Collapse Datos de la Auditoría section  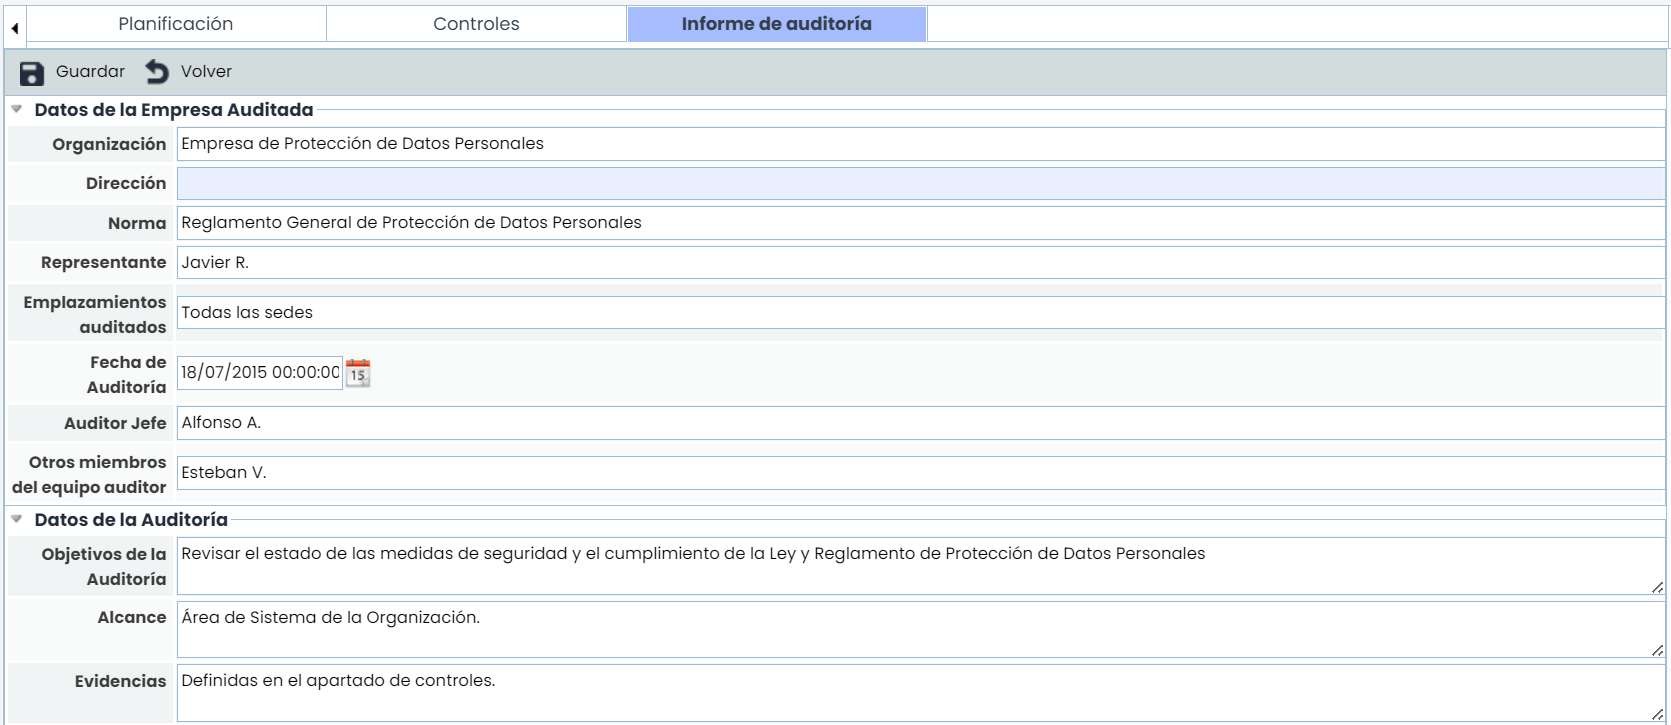[x=17, y=520]
